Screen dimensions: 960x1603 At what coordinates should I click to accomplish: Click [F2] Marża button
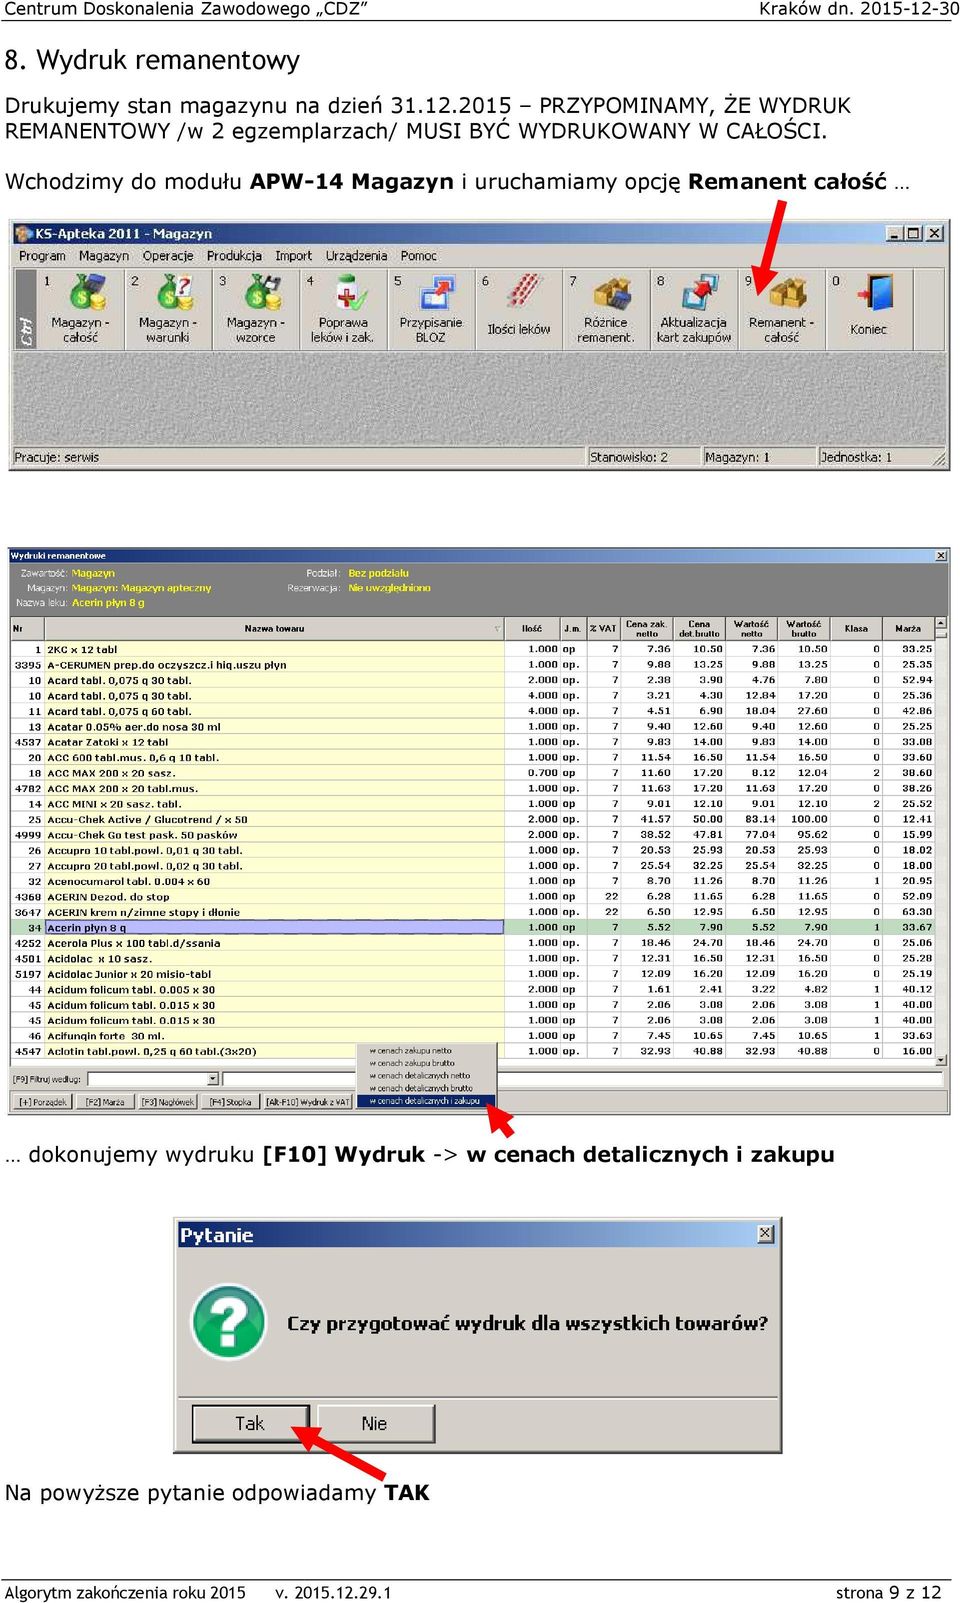point(105,1102)
